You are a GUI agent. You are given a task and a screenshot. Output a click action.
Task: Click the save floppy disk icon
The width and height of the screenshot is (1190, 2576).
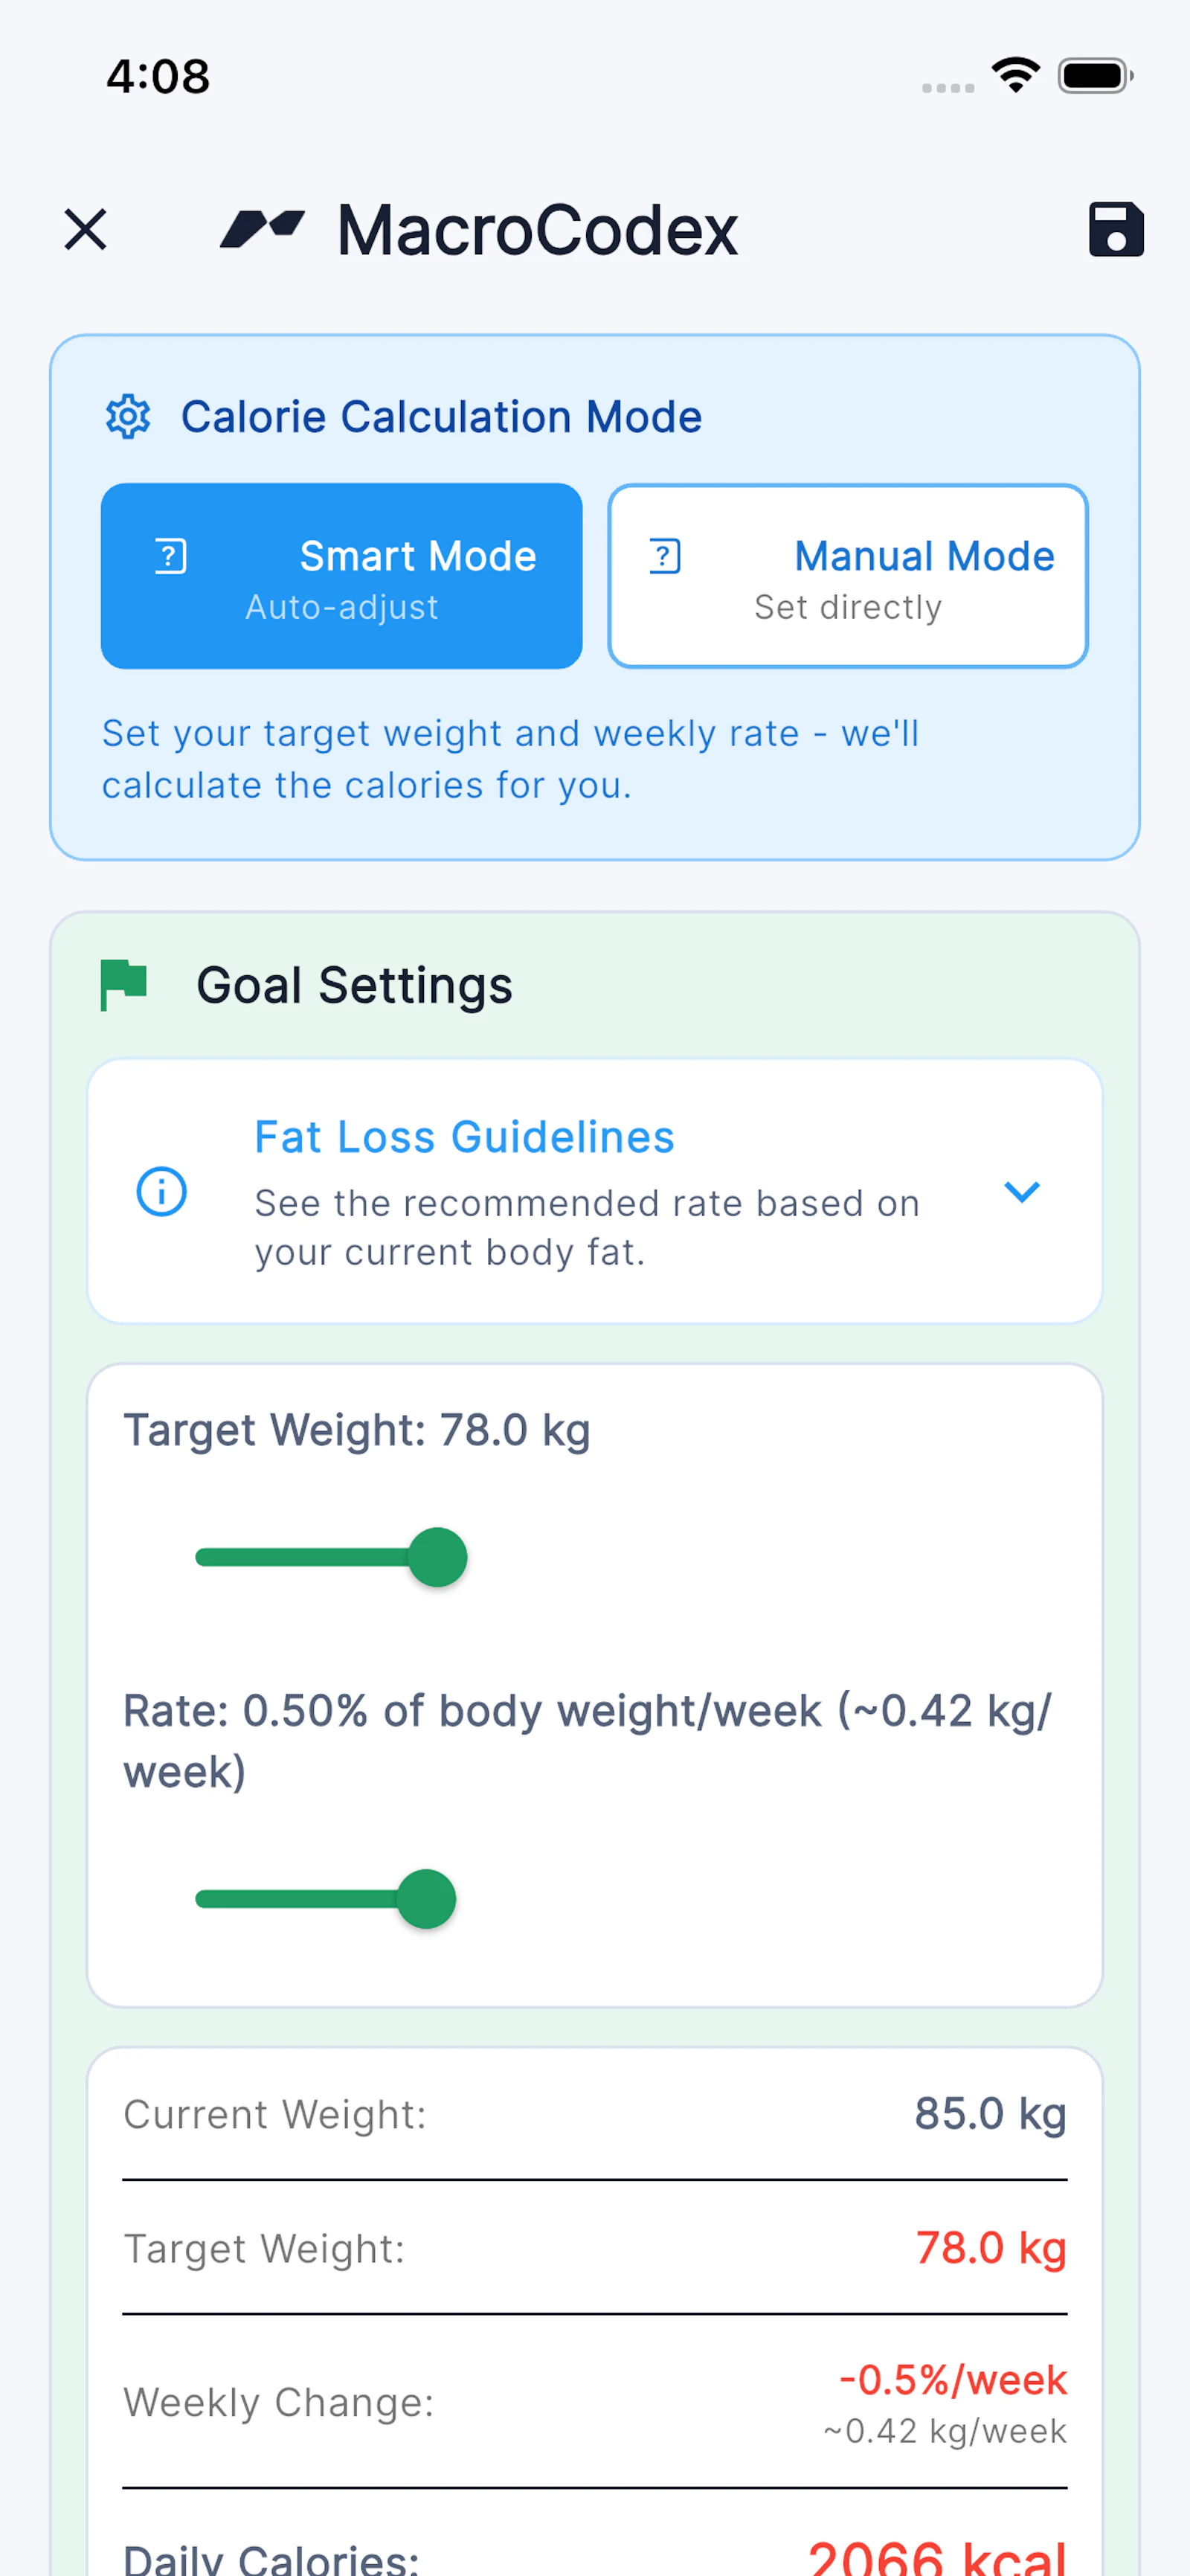pos(1116,229)
